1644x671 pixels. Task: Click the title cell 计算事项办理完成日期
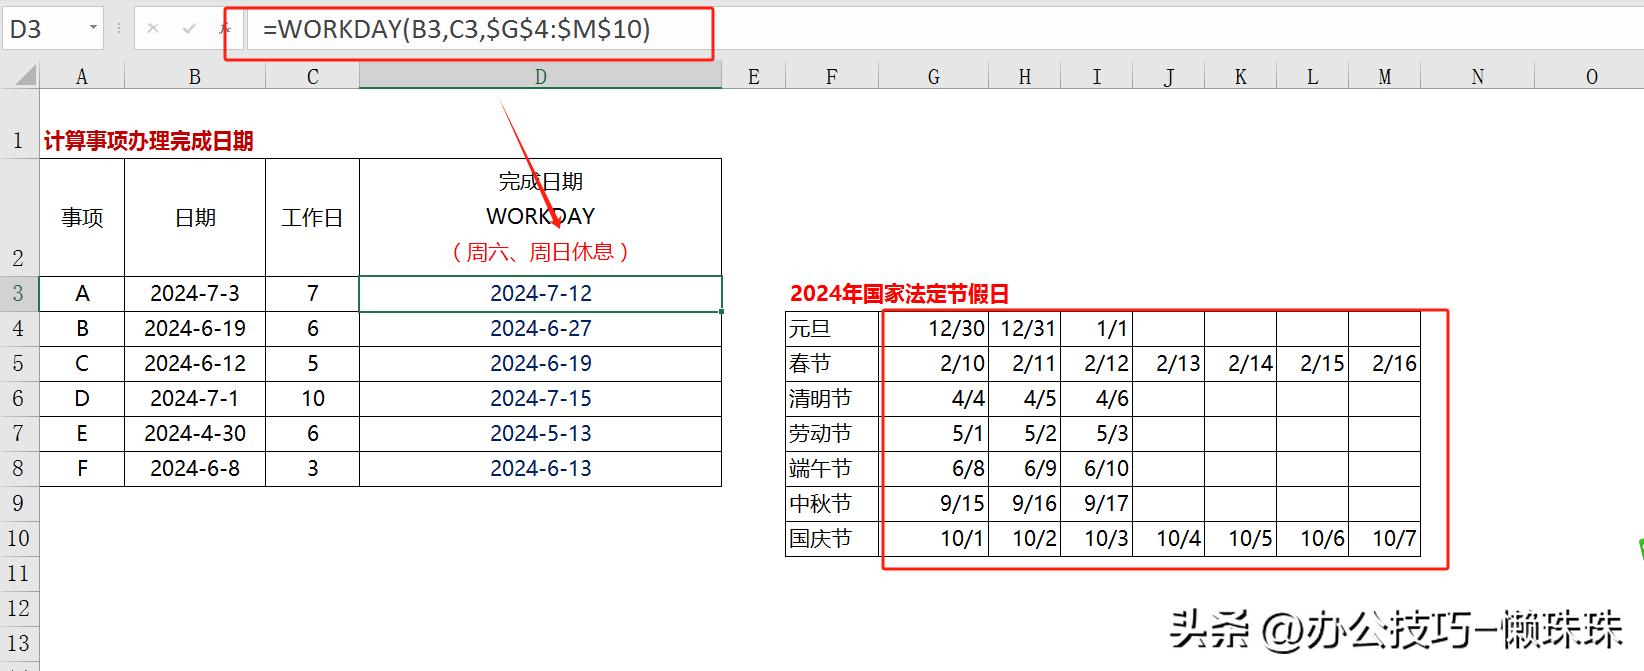point(148,141)
